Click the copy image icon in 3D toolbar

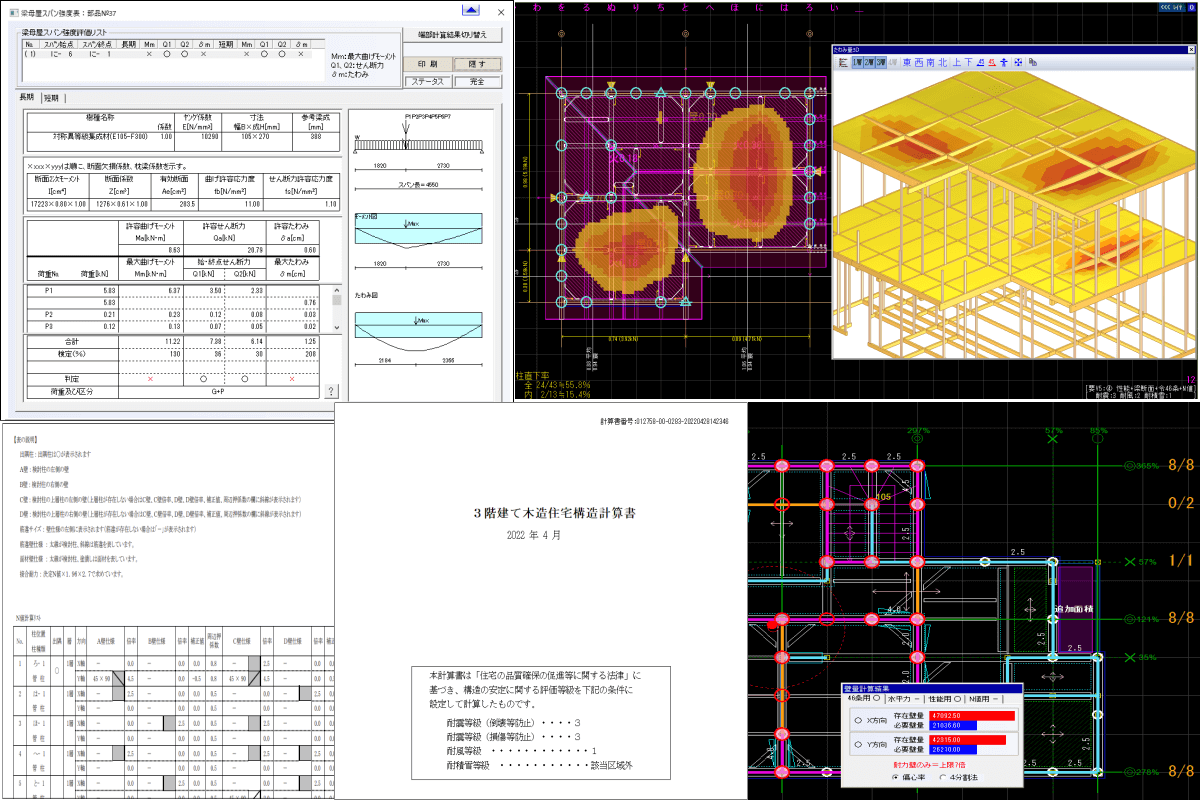[x=1033, y=62]
